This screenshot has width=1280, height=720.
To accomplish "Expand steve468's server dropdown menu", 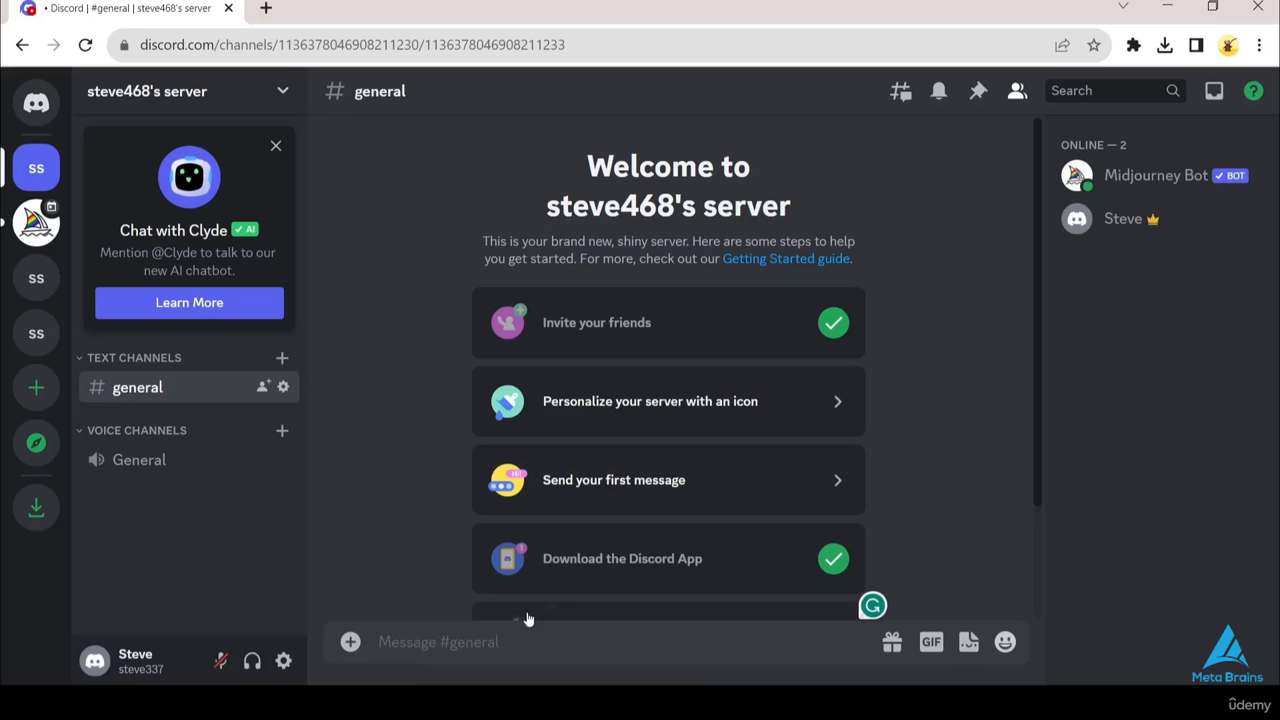I will click(x=283, y=91).
